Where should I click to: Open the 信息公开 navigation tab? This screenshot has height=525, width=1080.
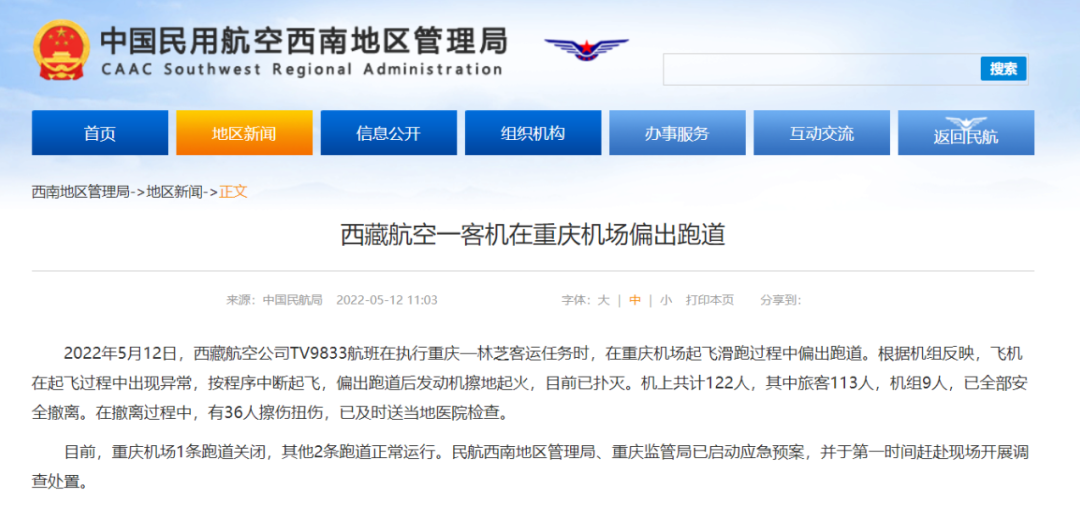pos(388,133)
